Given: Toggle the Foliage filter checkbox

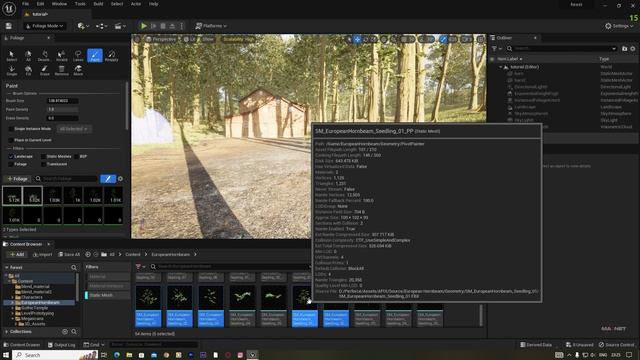Looking at the screenshot, I should click(x=11, y=164).
